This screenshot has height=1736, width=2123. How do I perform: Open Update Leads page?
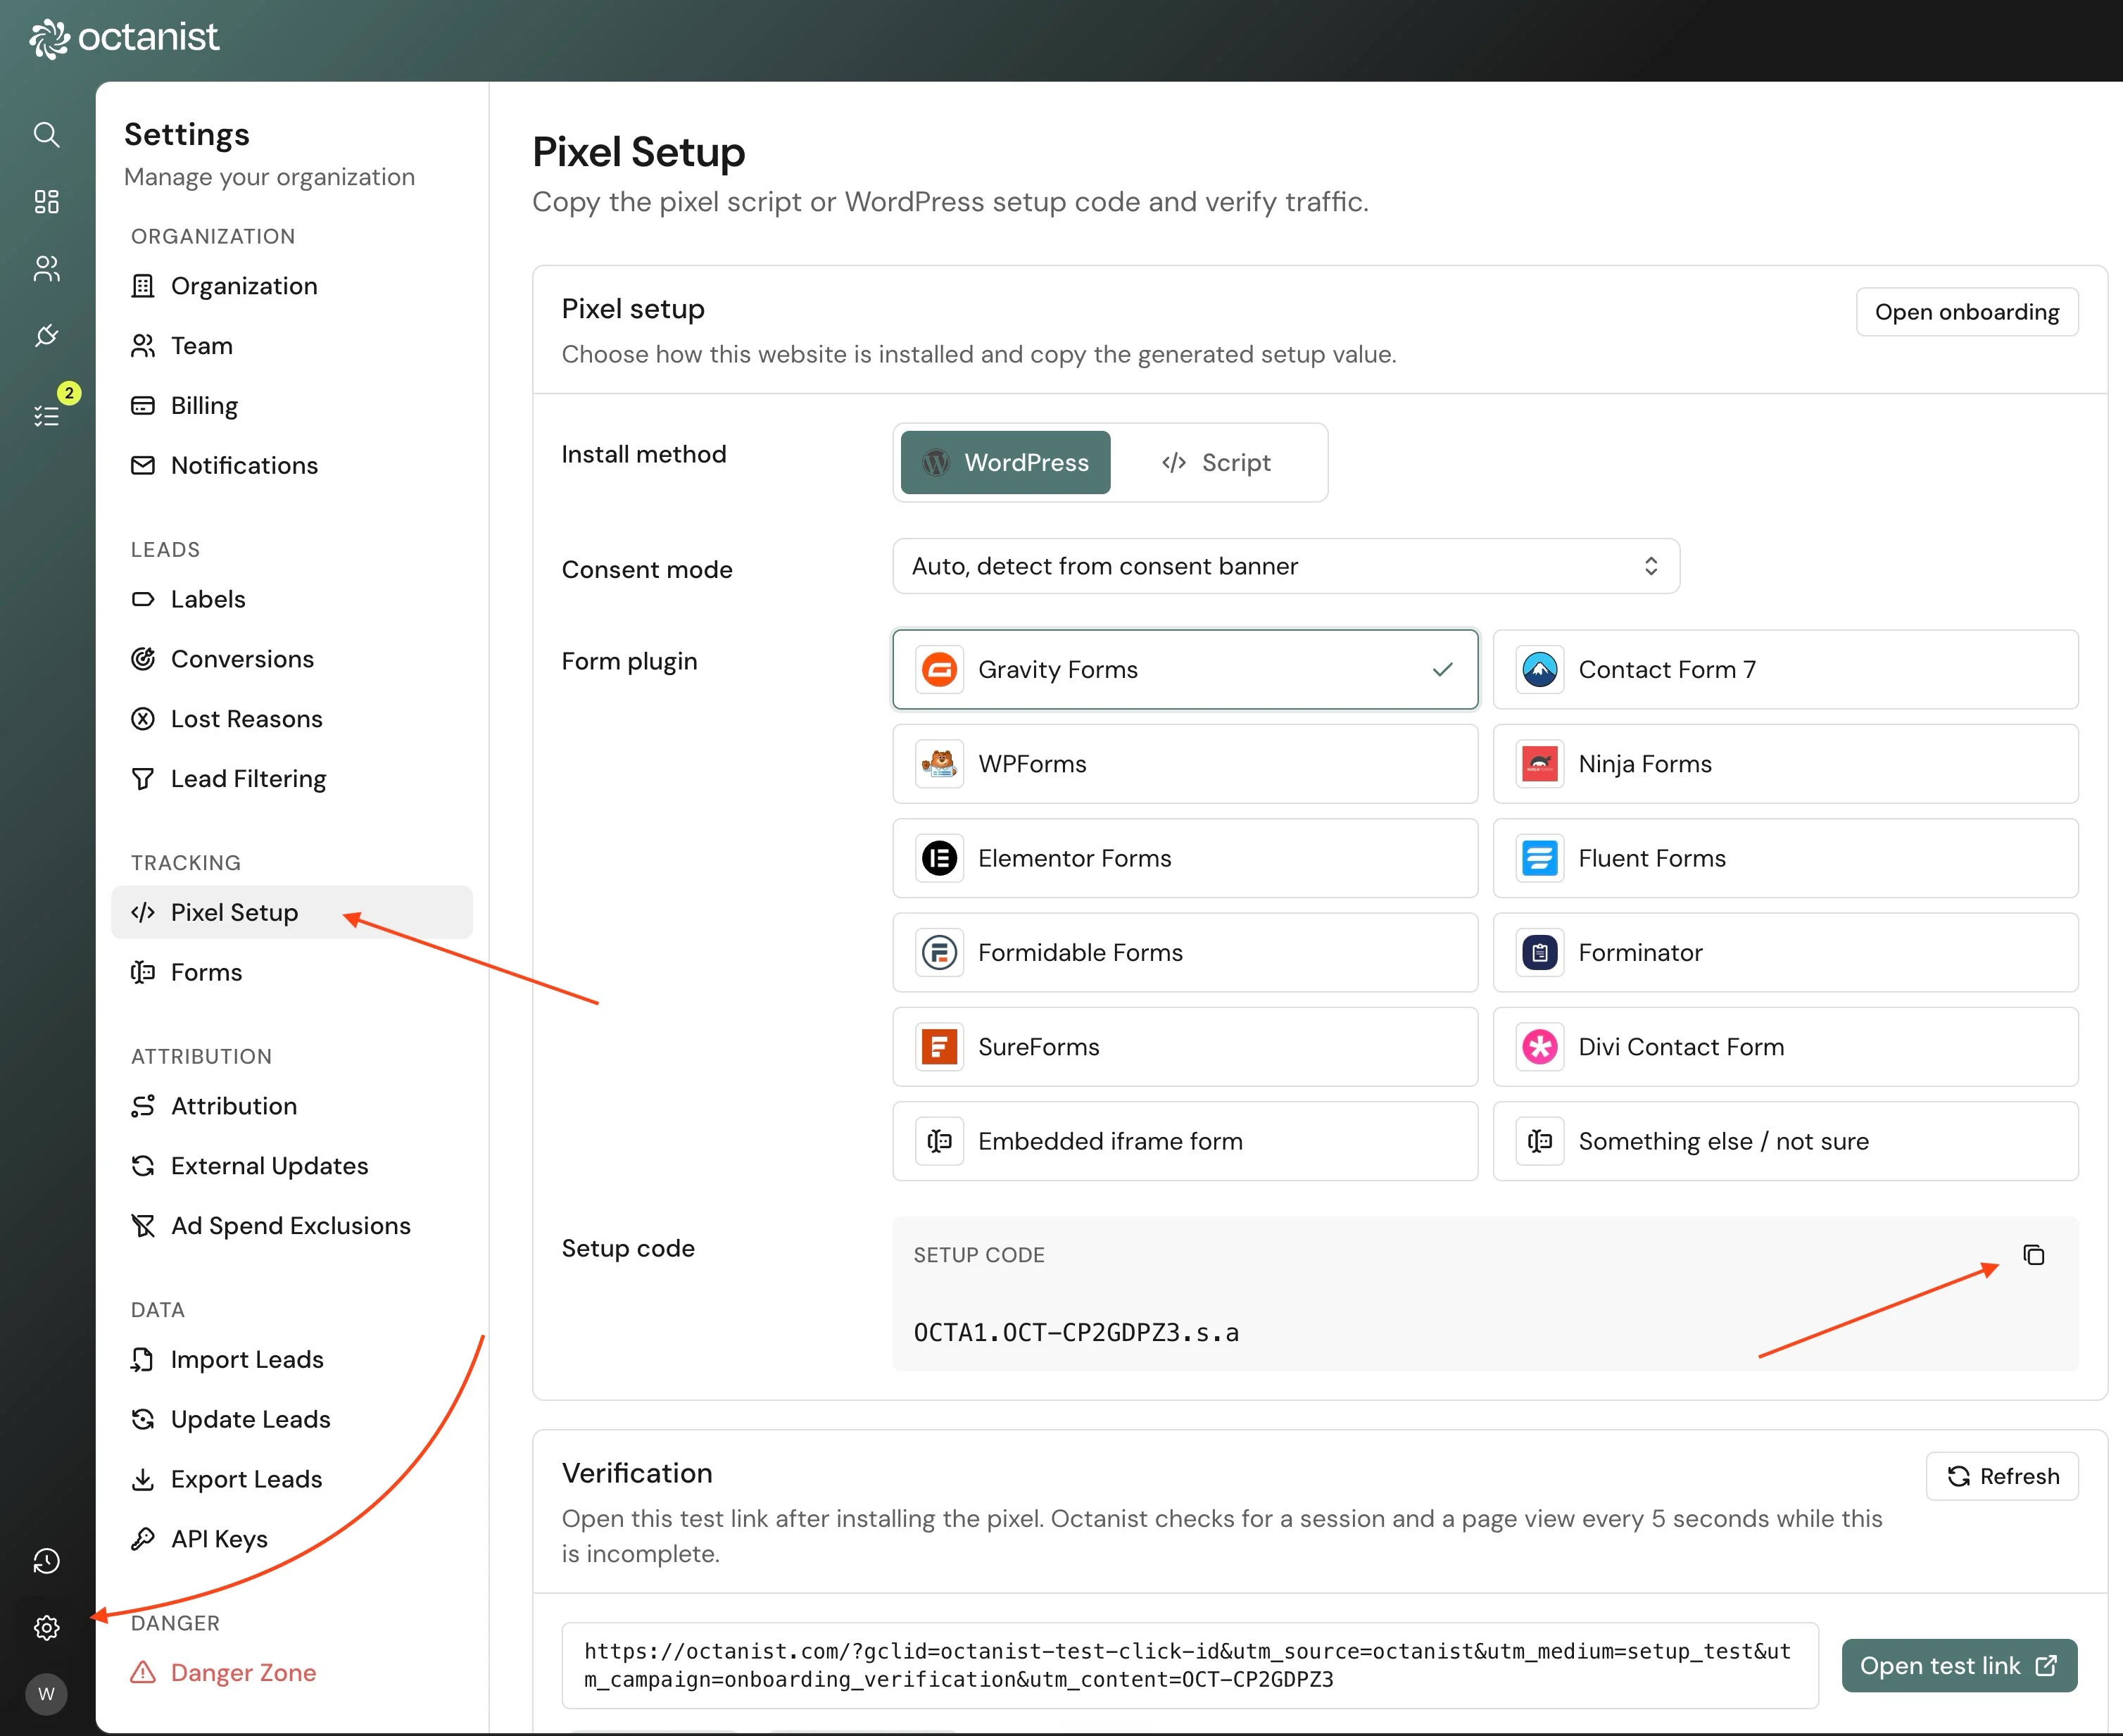click(291, 1420)
